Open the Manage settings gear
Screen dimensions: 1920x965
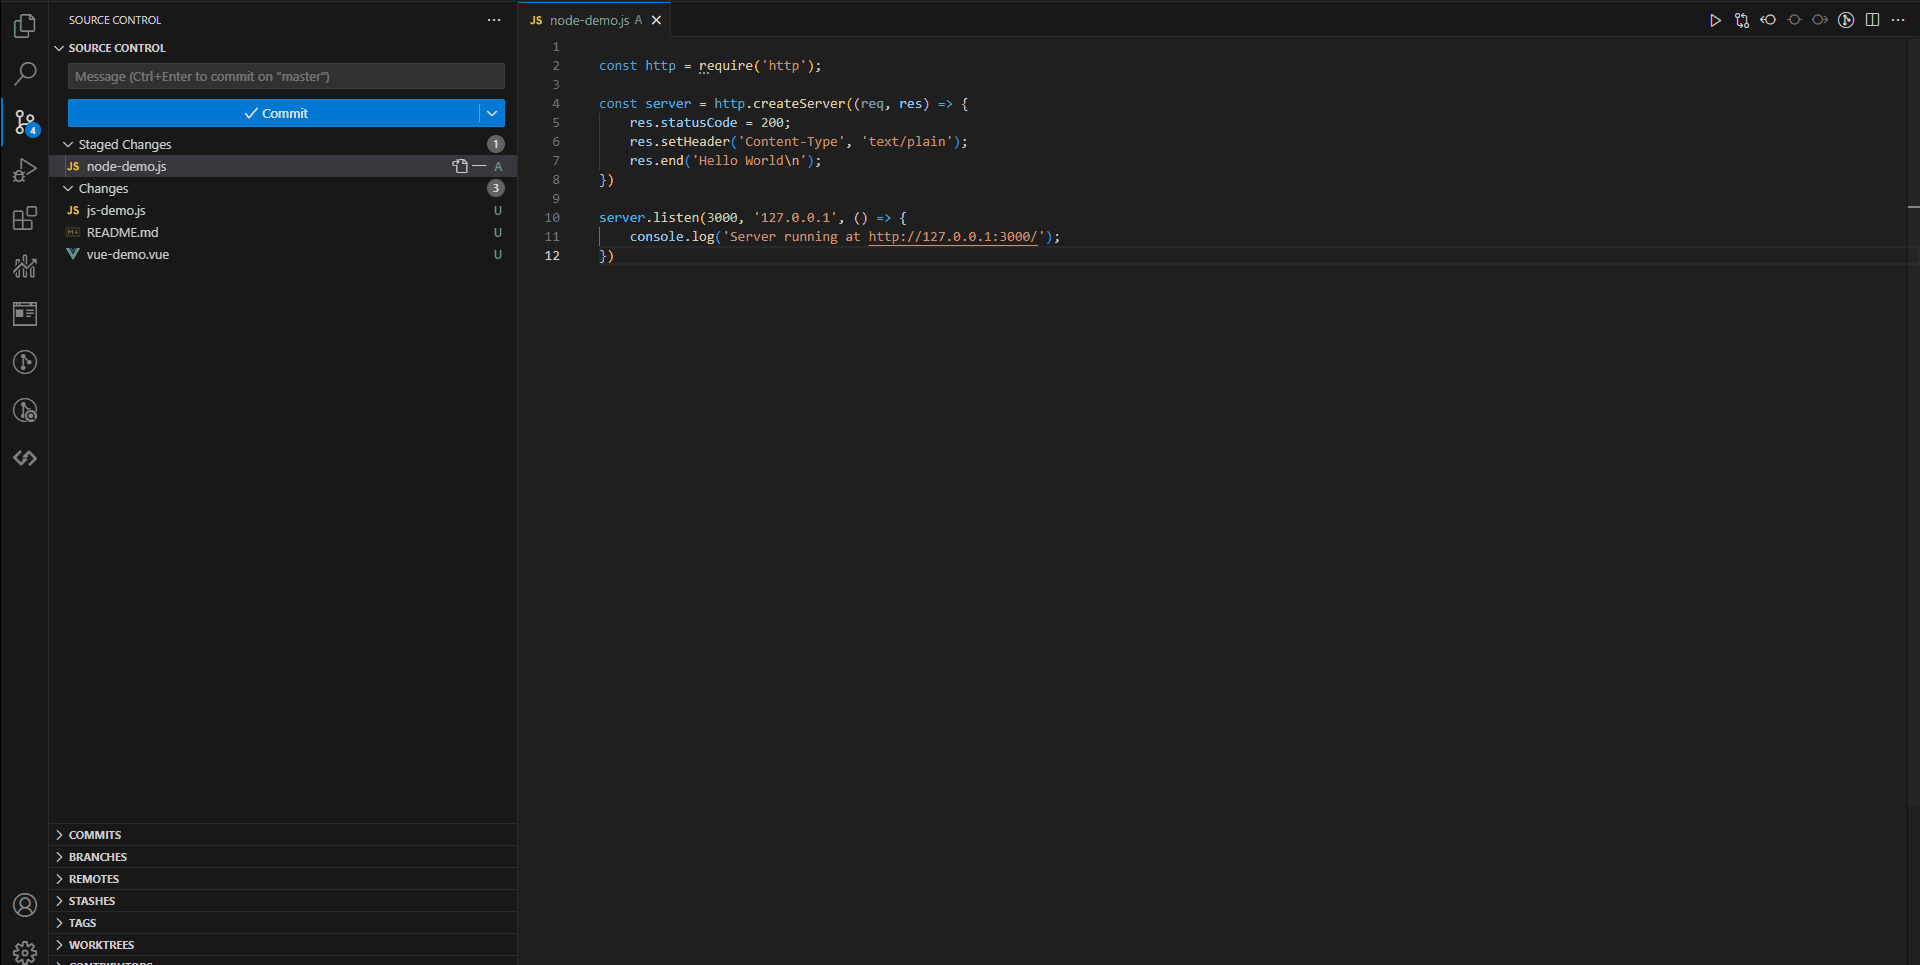pos(25,952)
